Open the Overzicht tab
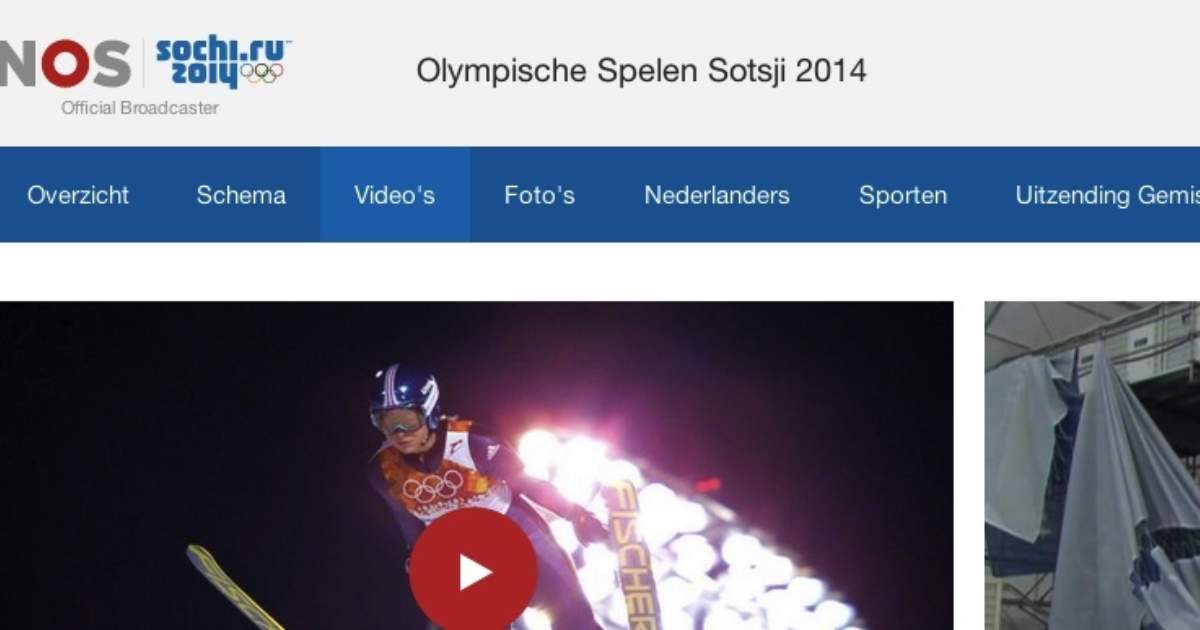 click(x=78, y=195)
